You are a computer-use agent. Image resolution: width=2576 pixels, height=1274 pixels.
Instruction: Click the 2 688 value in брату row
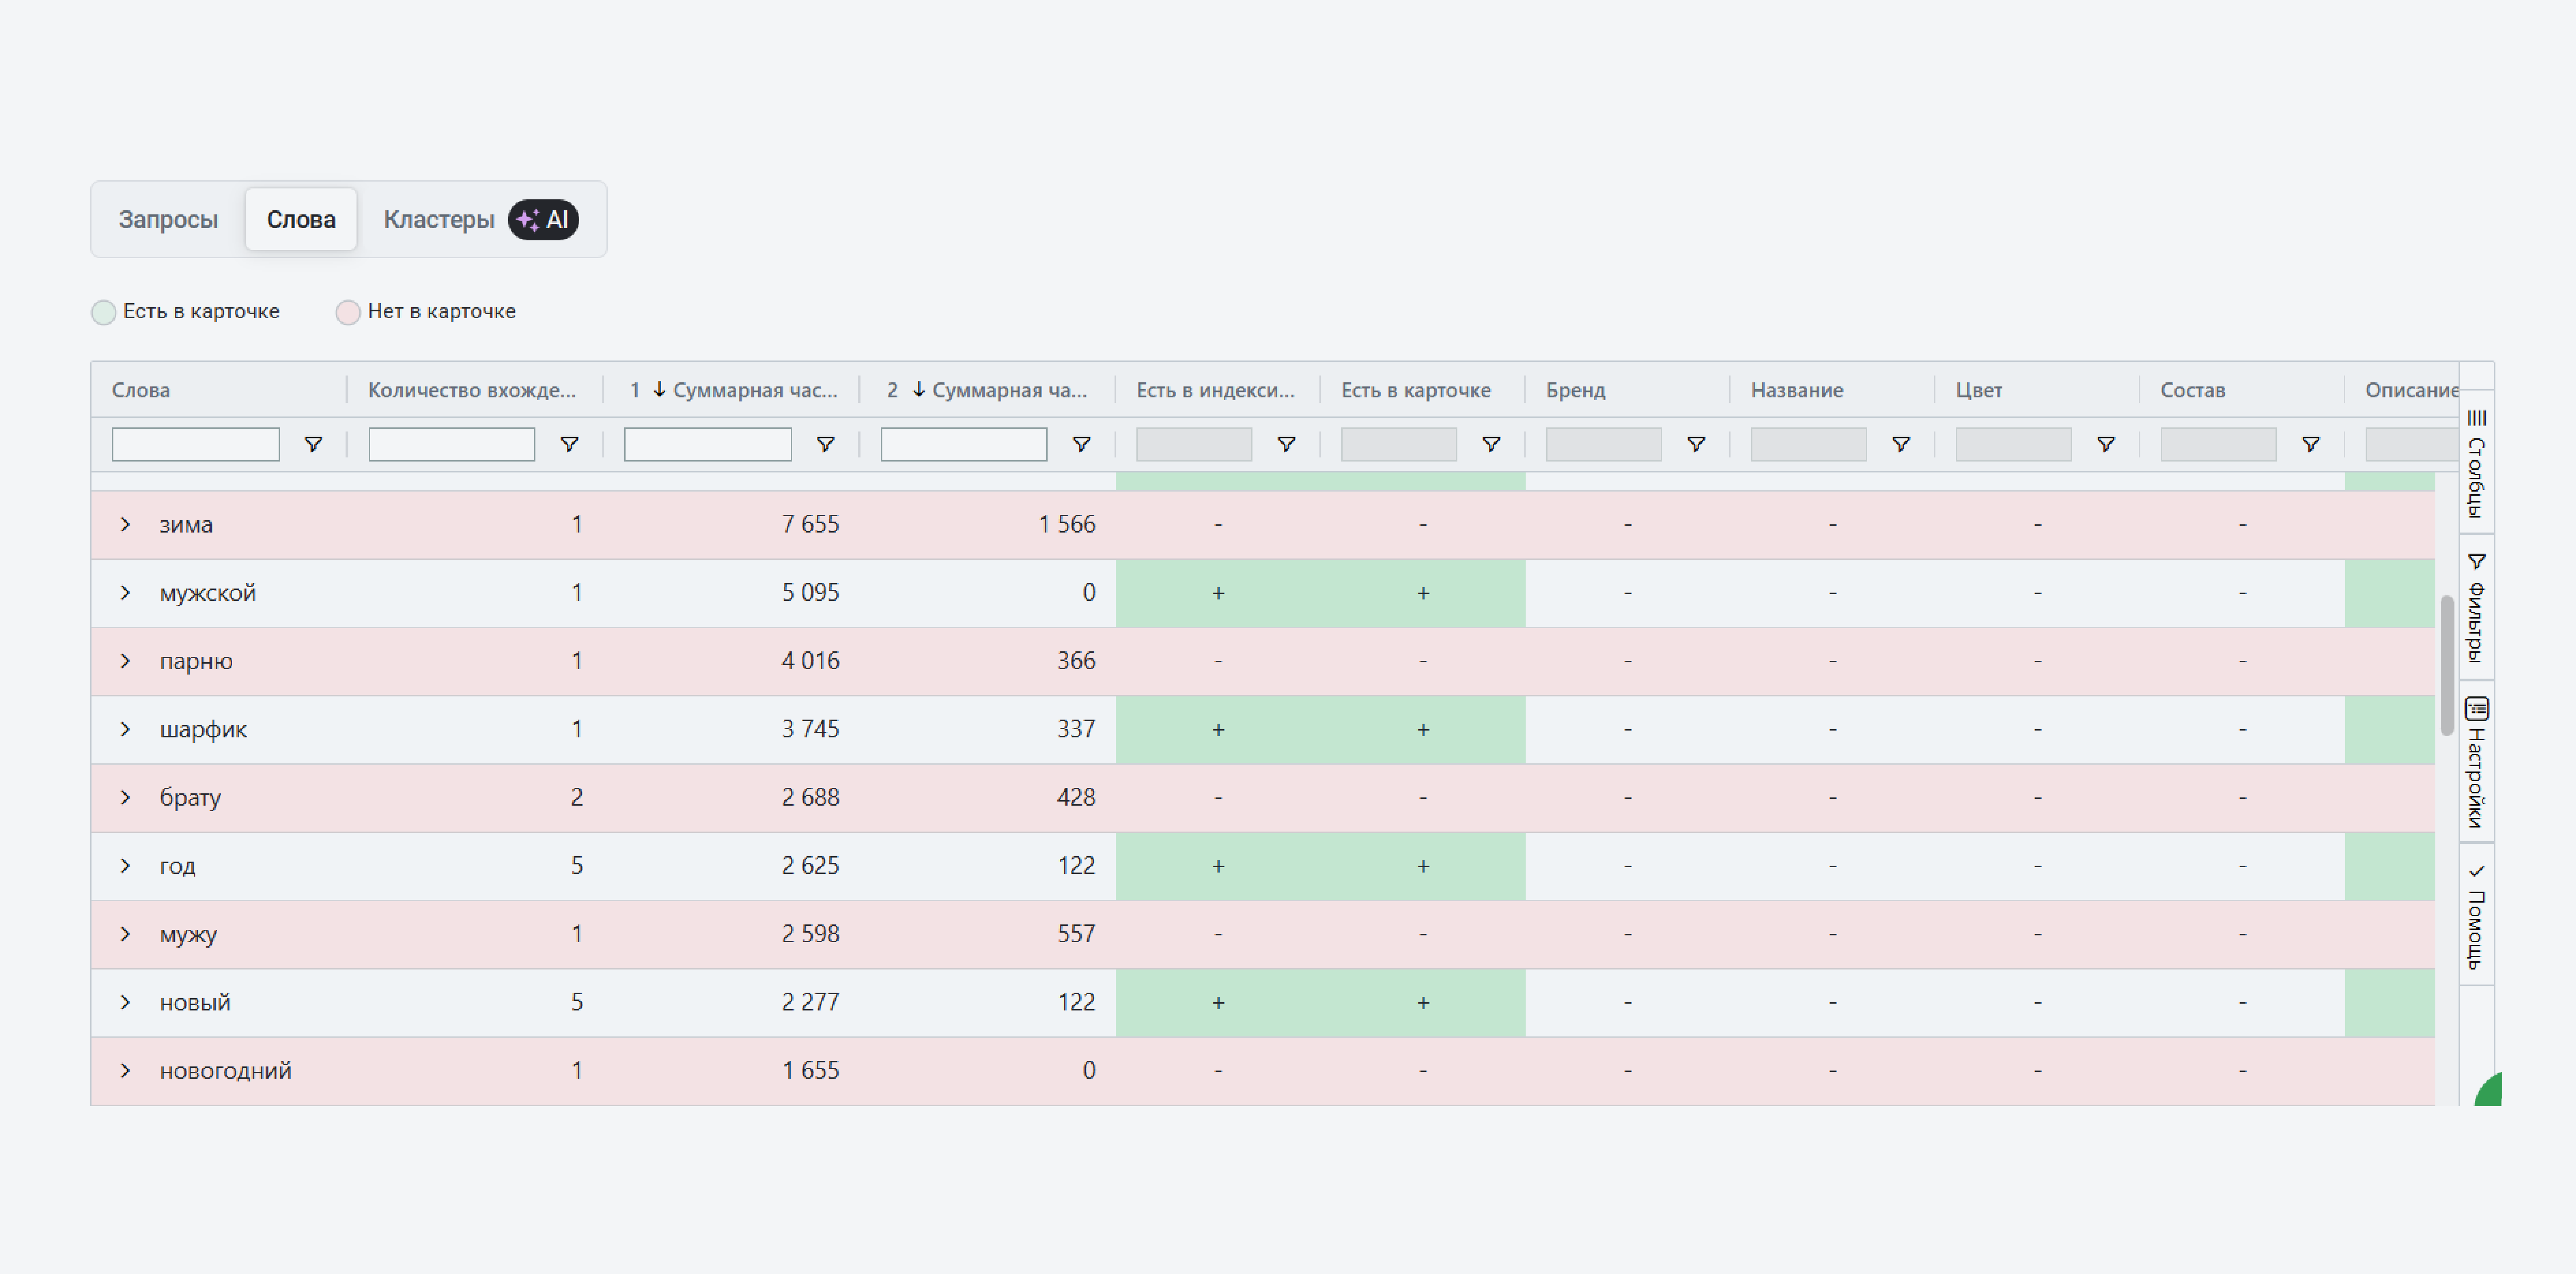tap(810, 797)
